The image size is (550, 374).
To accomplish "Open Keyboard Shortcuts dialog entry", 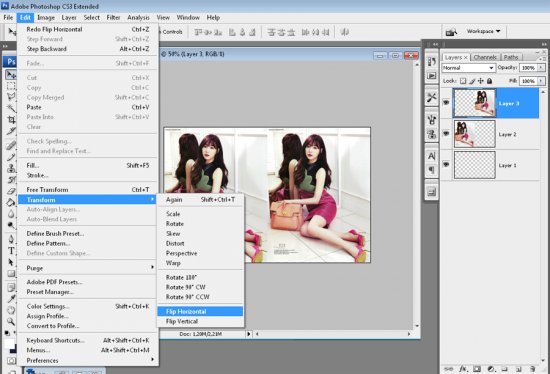I will click(87, 340).
